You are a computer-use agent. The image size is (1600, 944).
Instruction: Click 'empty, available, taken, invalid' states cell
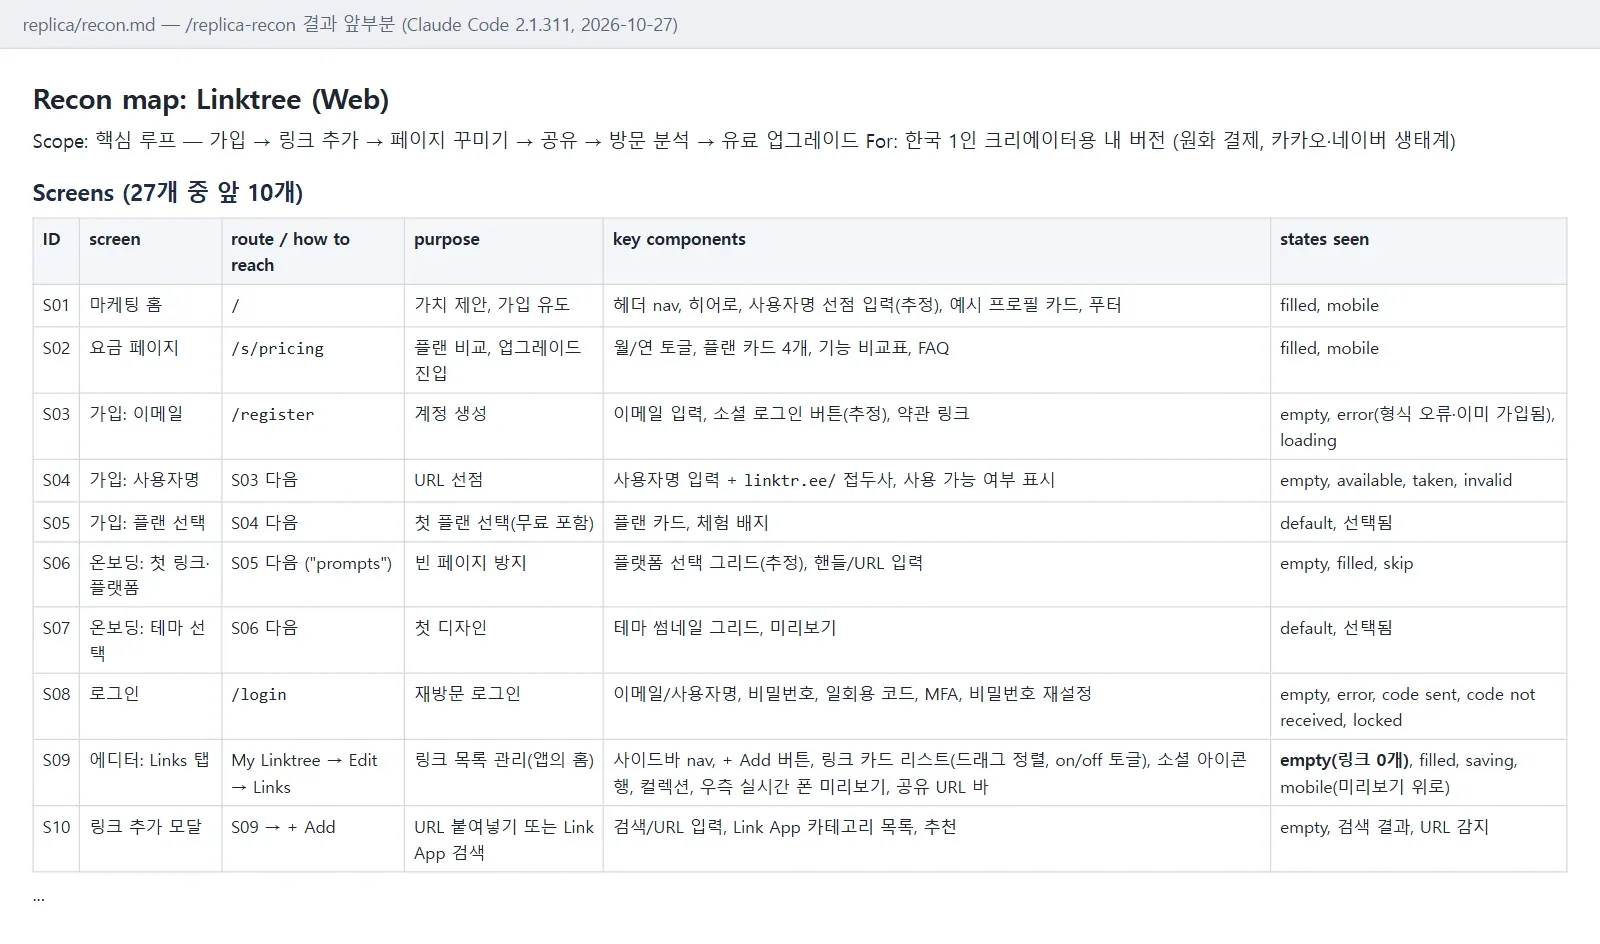[1419, 480]
